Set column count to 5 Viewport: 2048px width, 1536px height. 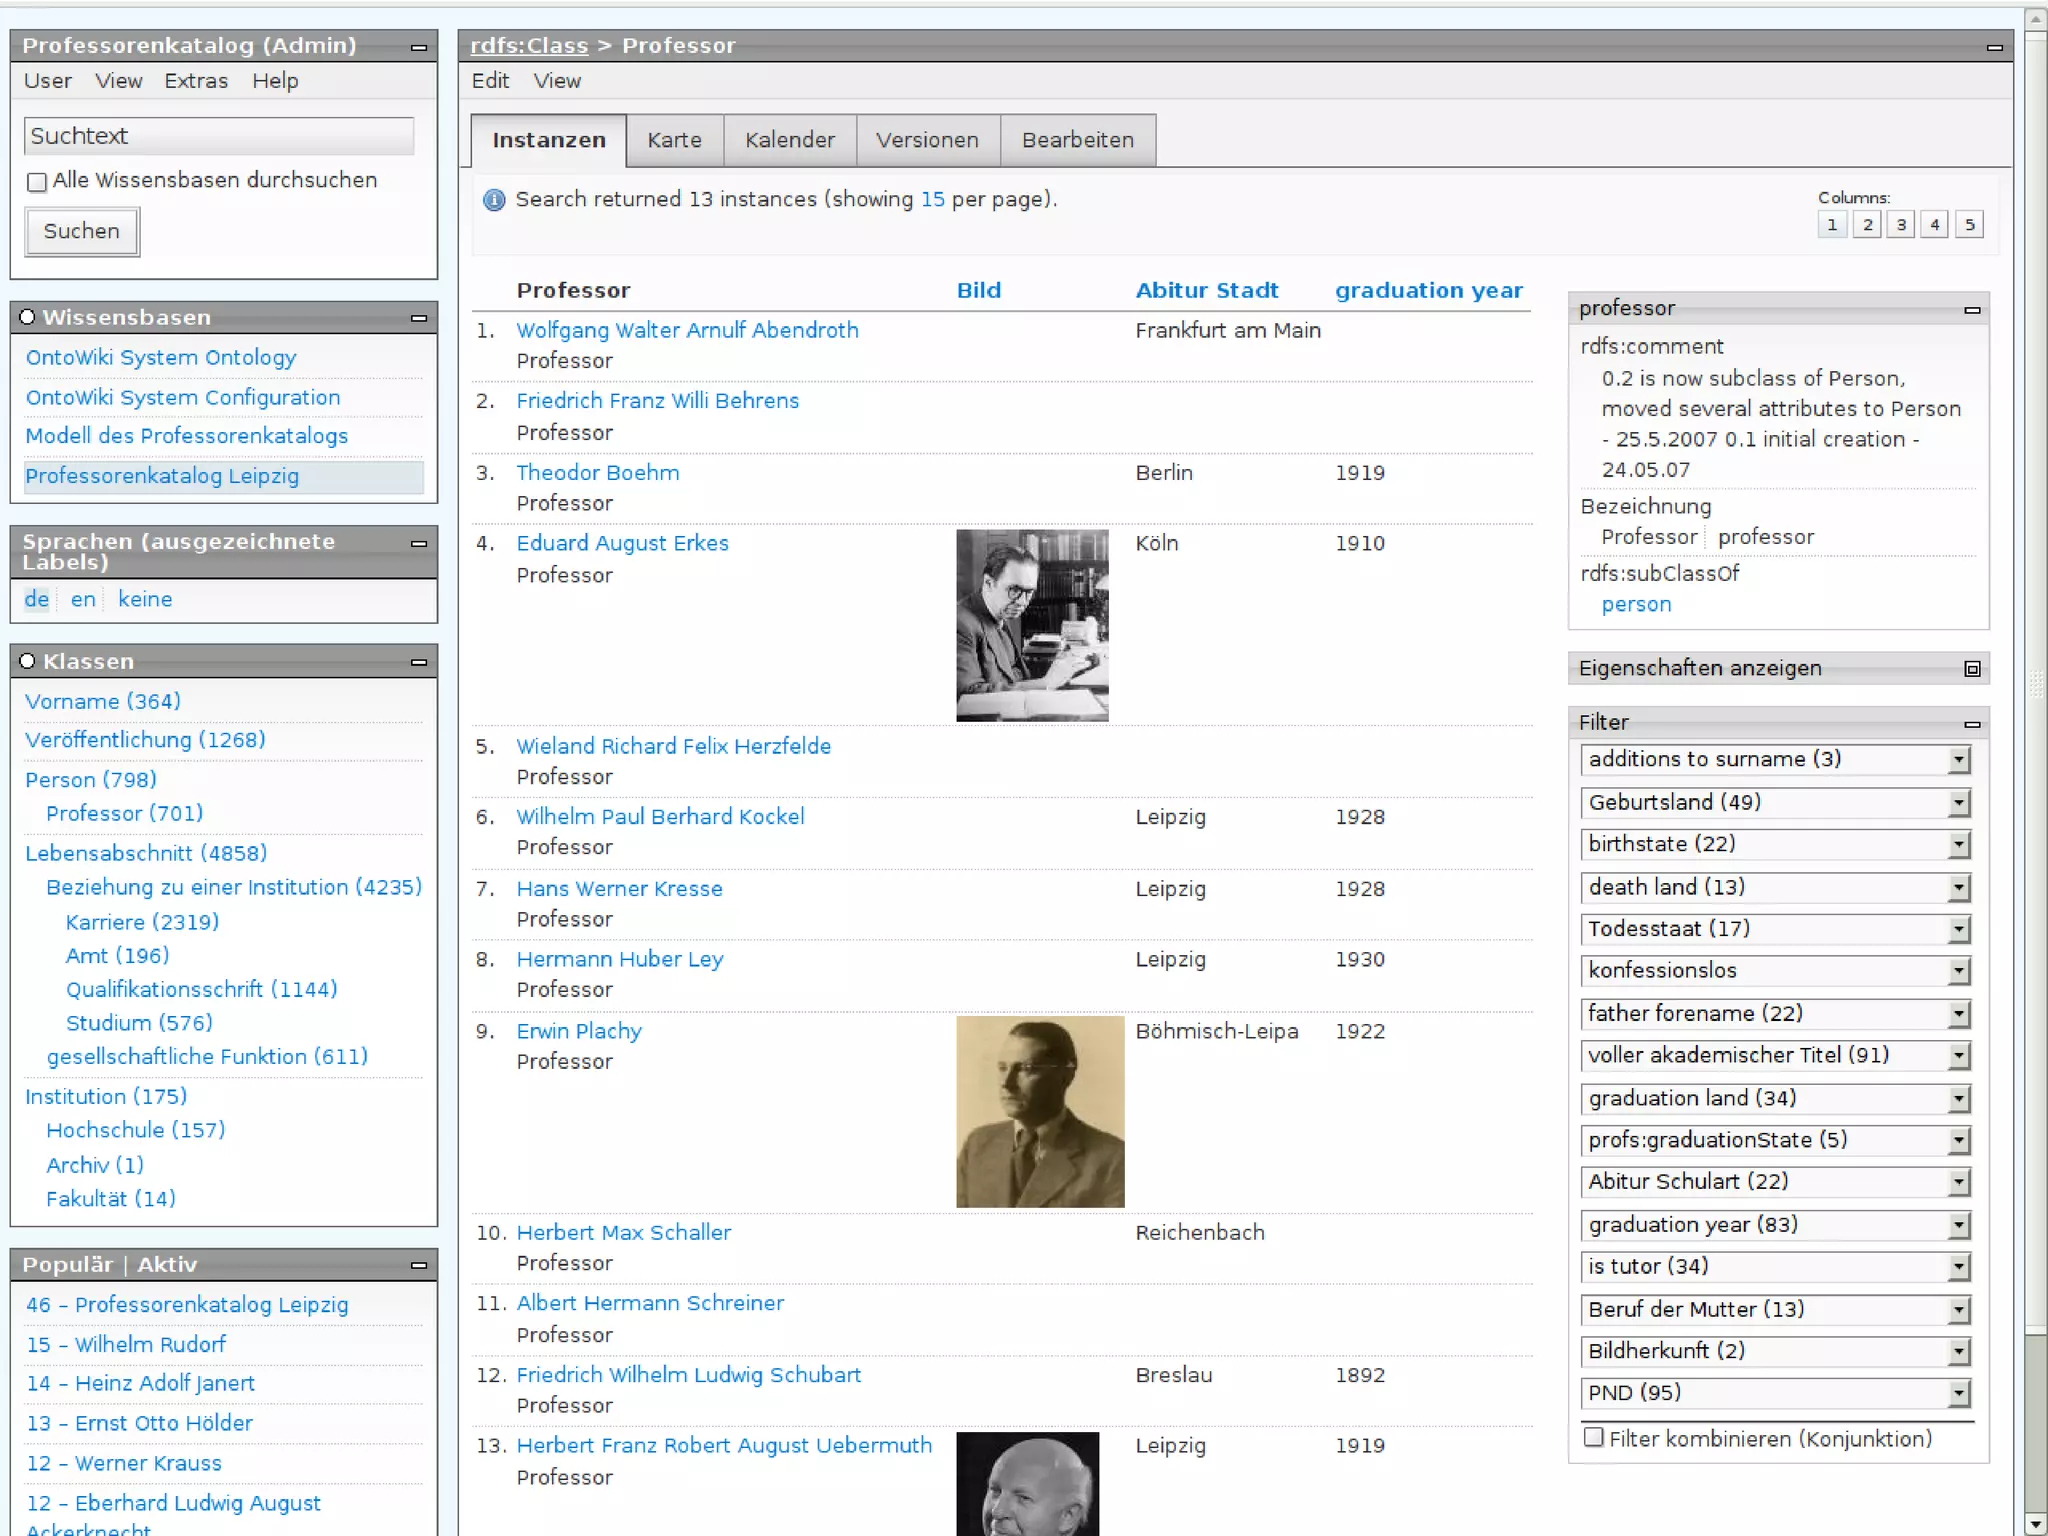(x=1970, y=225)
